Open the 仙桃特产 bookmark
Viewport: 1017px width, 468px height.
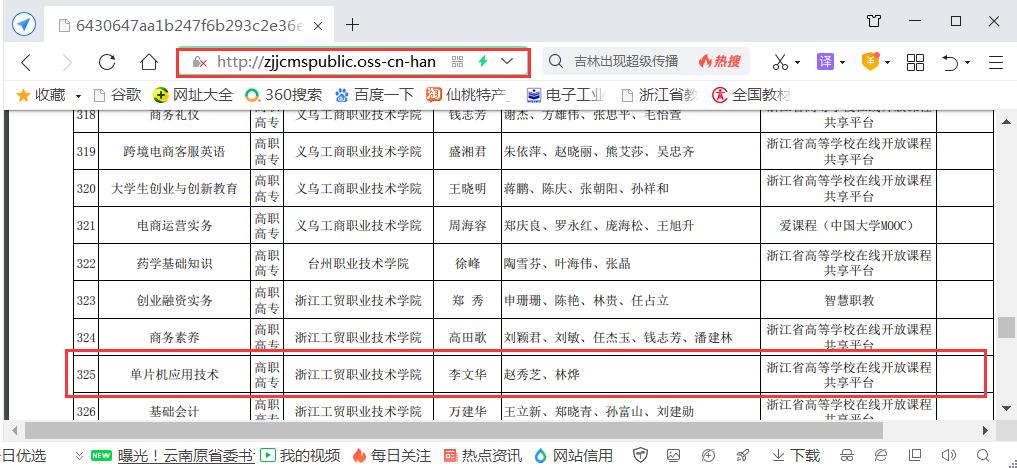[468, 95]
